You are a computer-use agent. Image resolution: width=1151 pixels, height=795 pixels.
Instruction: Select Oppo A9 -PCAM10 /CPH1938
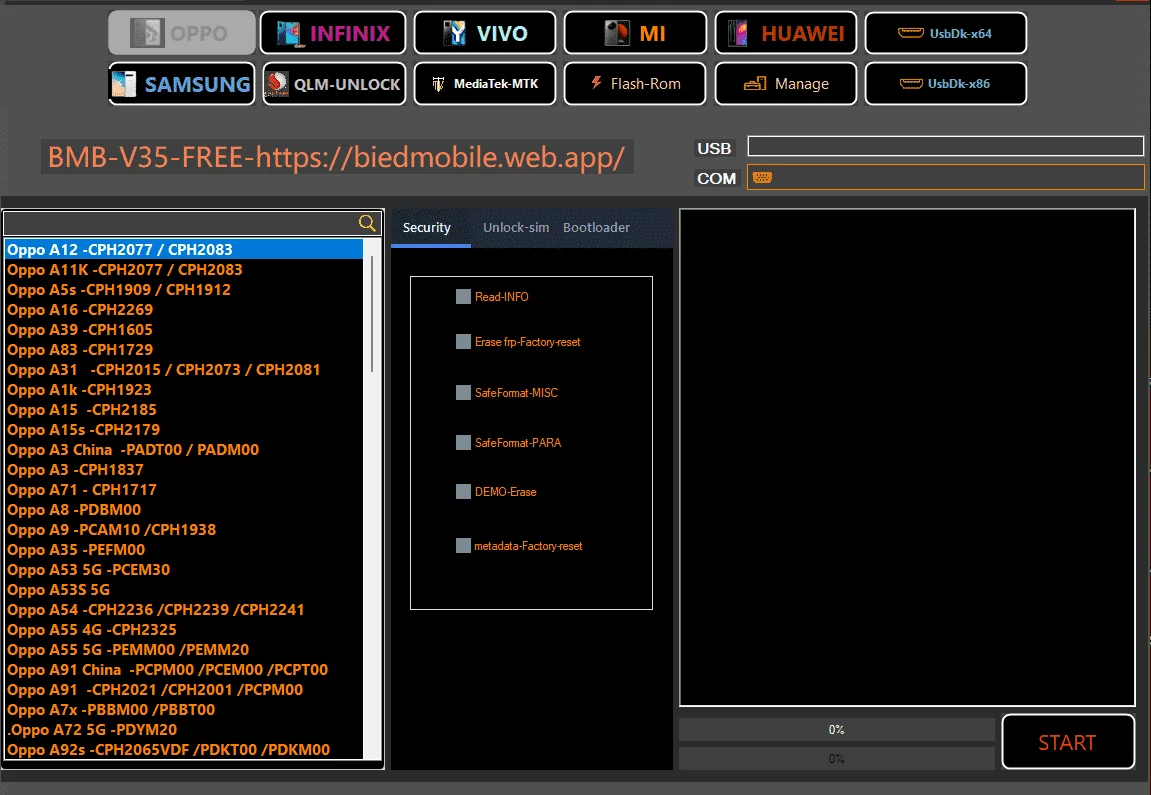[x=184, y=529]
